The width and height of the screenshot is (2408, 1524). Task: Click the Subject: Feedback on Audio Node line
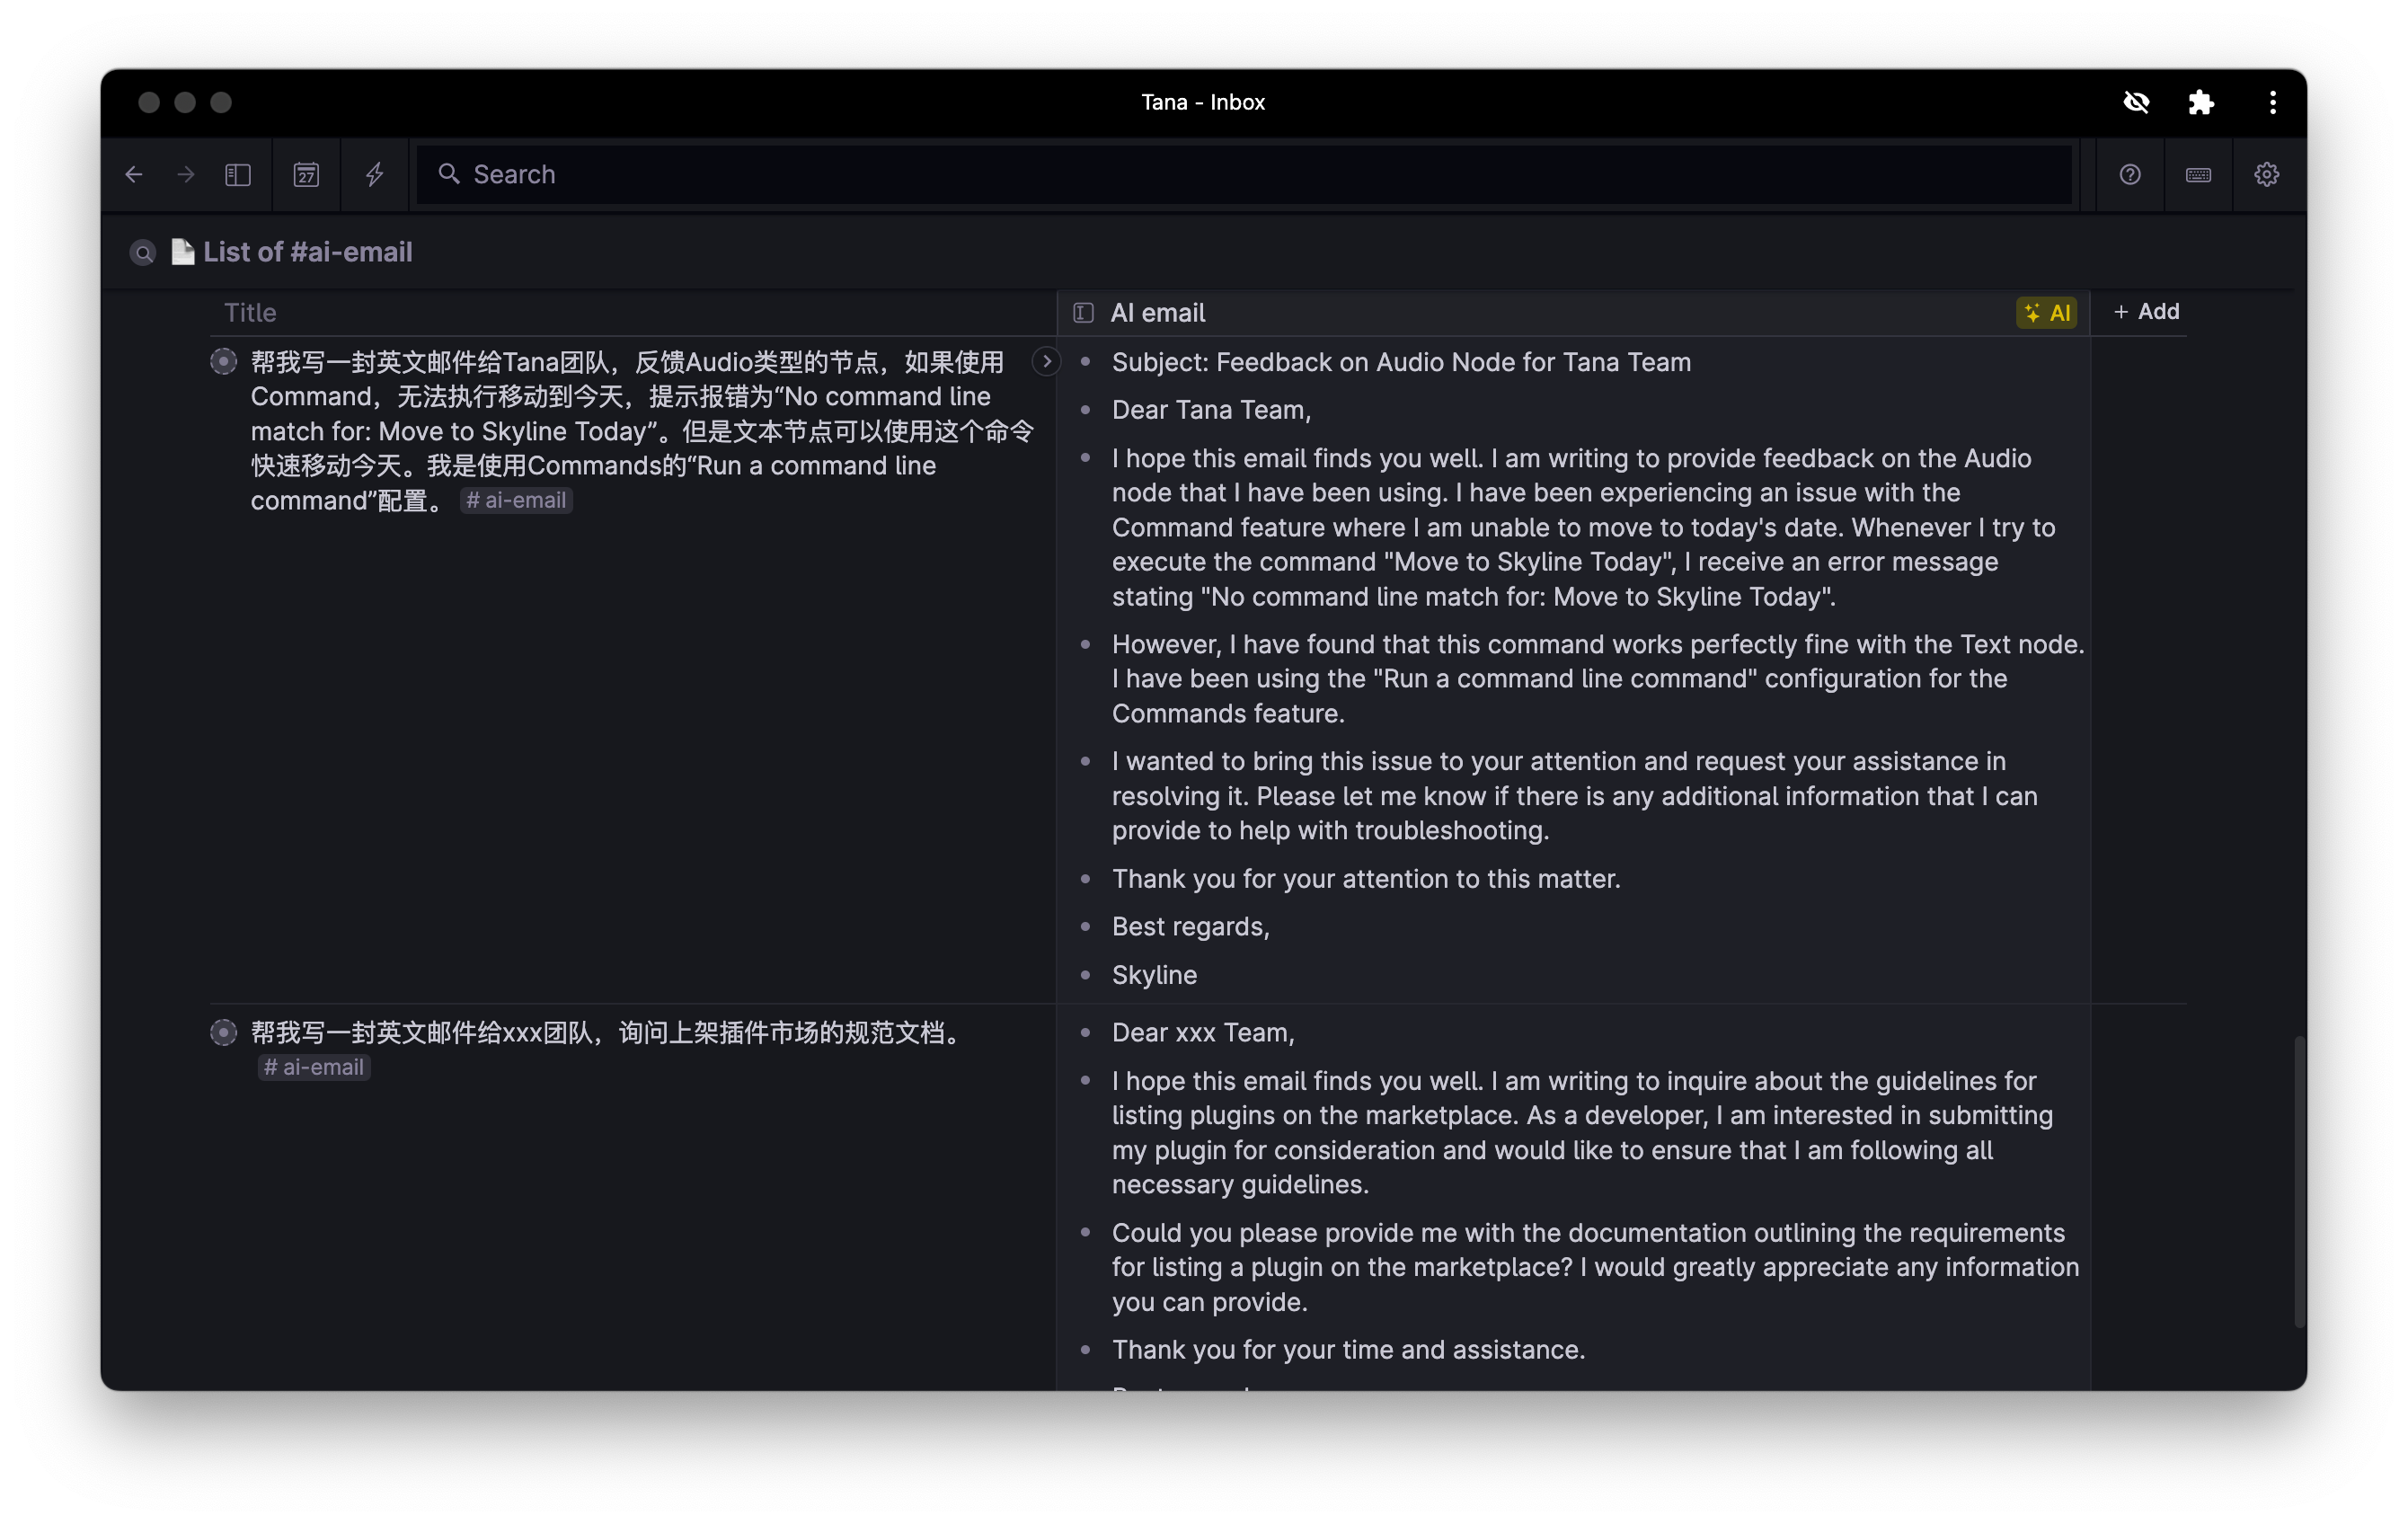coord(1401,362)
